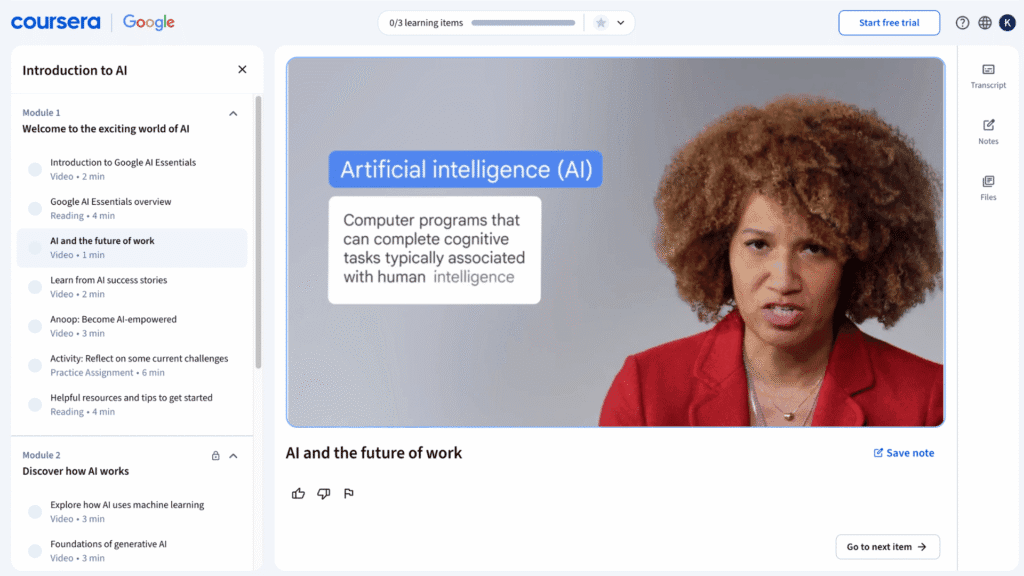This screenshot has height=576, width=1024.
Task: Open Activity: Reflect on some current challenges
Action: pyautogui.click(x=133, y=365)
